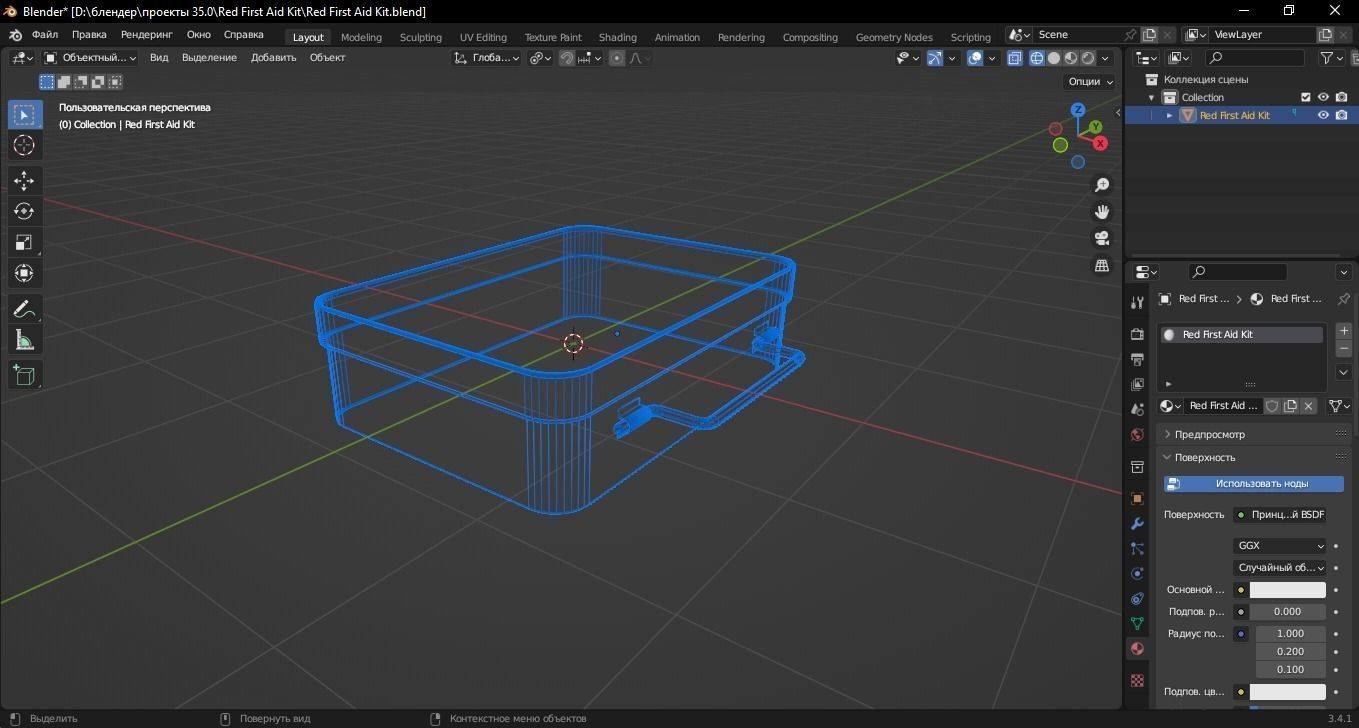This screenshot has height=728, width=1359.
Task: Open the Texture properties checker tab
Action: (1137, 680)
